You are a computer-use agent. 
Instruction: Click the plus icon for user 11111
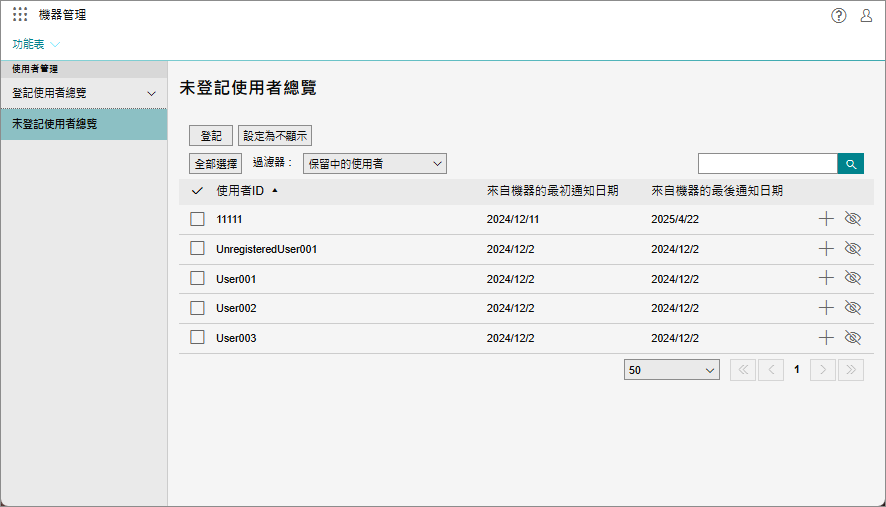pos(826,219)
